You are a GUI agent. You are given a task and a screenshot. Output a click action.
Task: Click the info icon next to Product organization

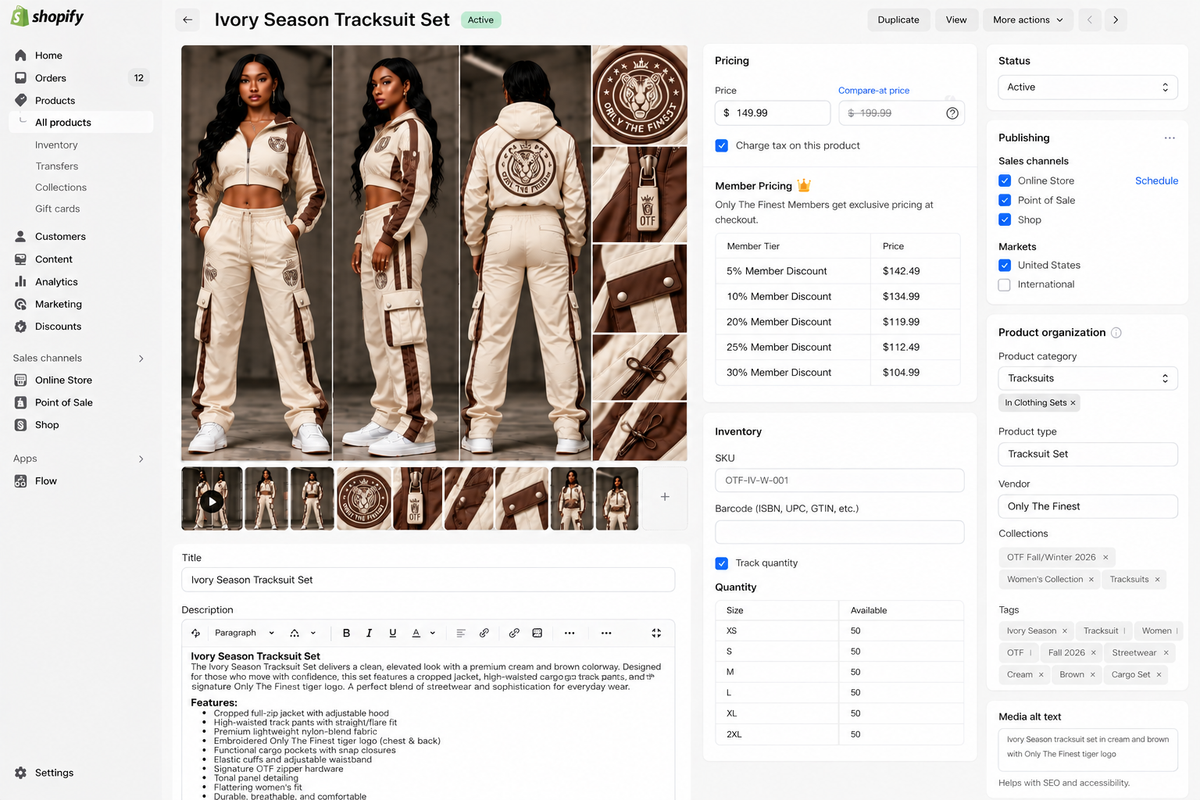(1117, 333)
